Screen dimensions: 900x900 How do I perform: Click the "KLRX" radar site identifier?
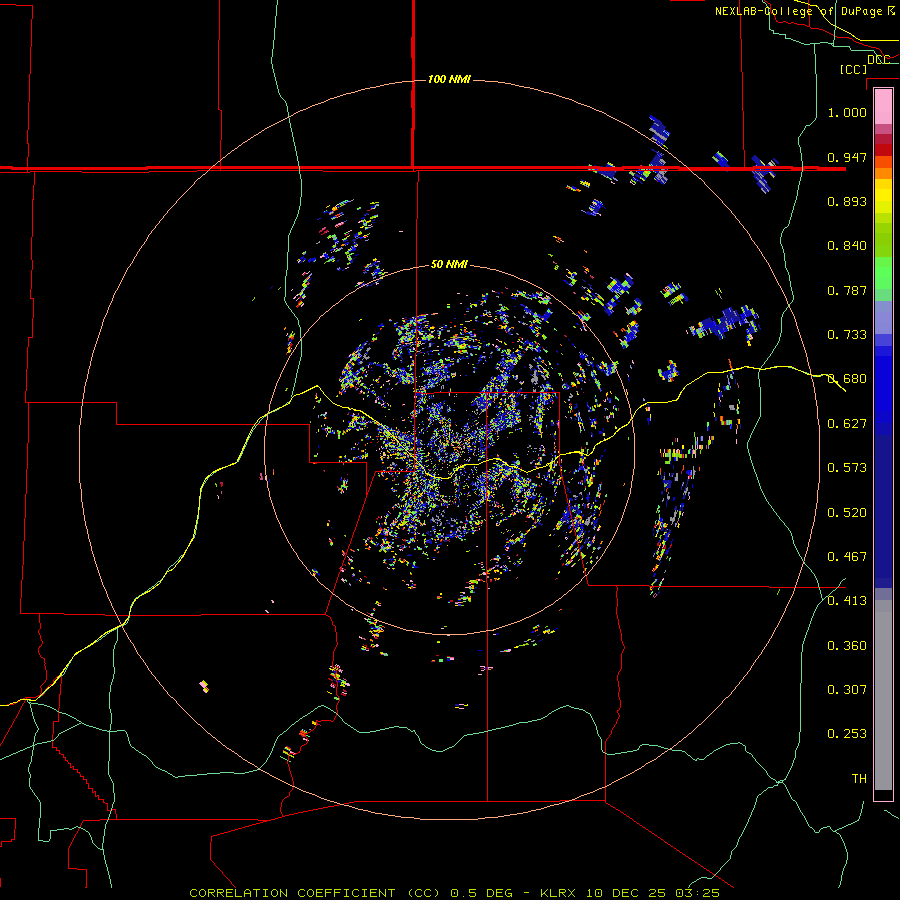tap(559, 893)
